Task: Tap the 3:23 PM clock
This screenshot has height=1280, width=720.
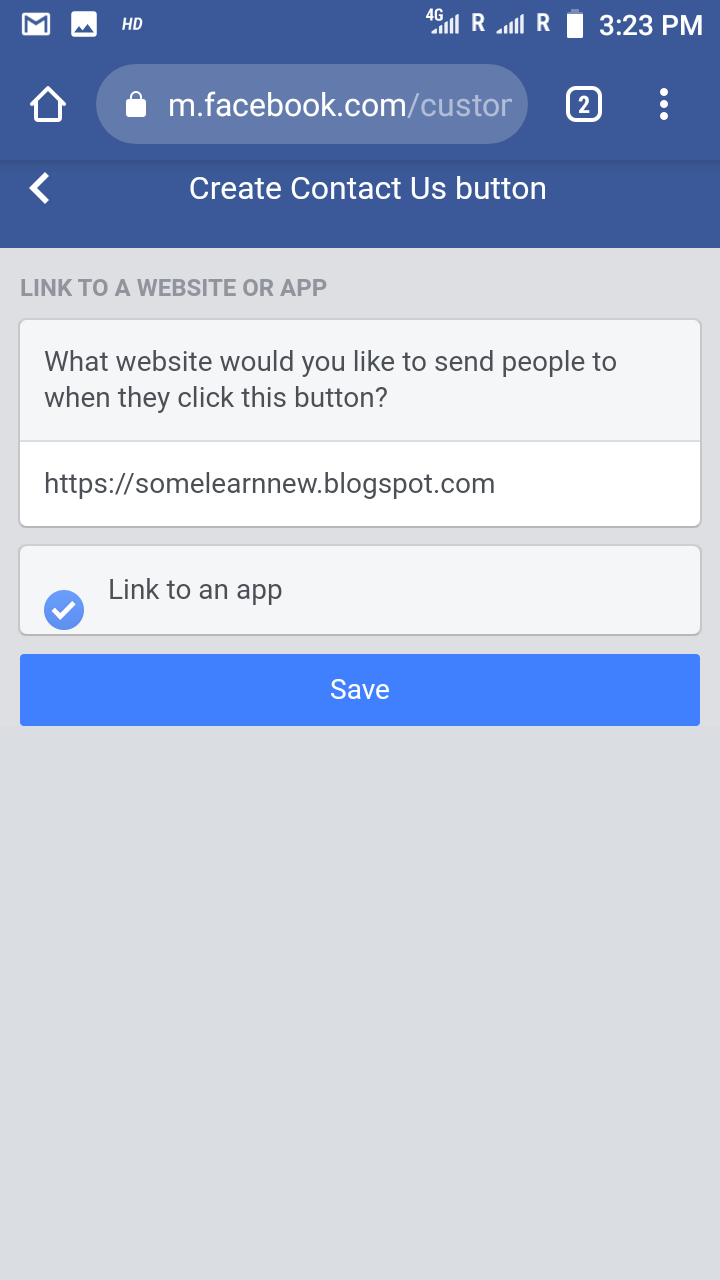Action: coord(651,26)
